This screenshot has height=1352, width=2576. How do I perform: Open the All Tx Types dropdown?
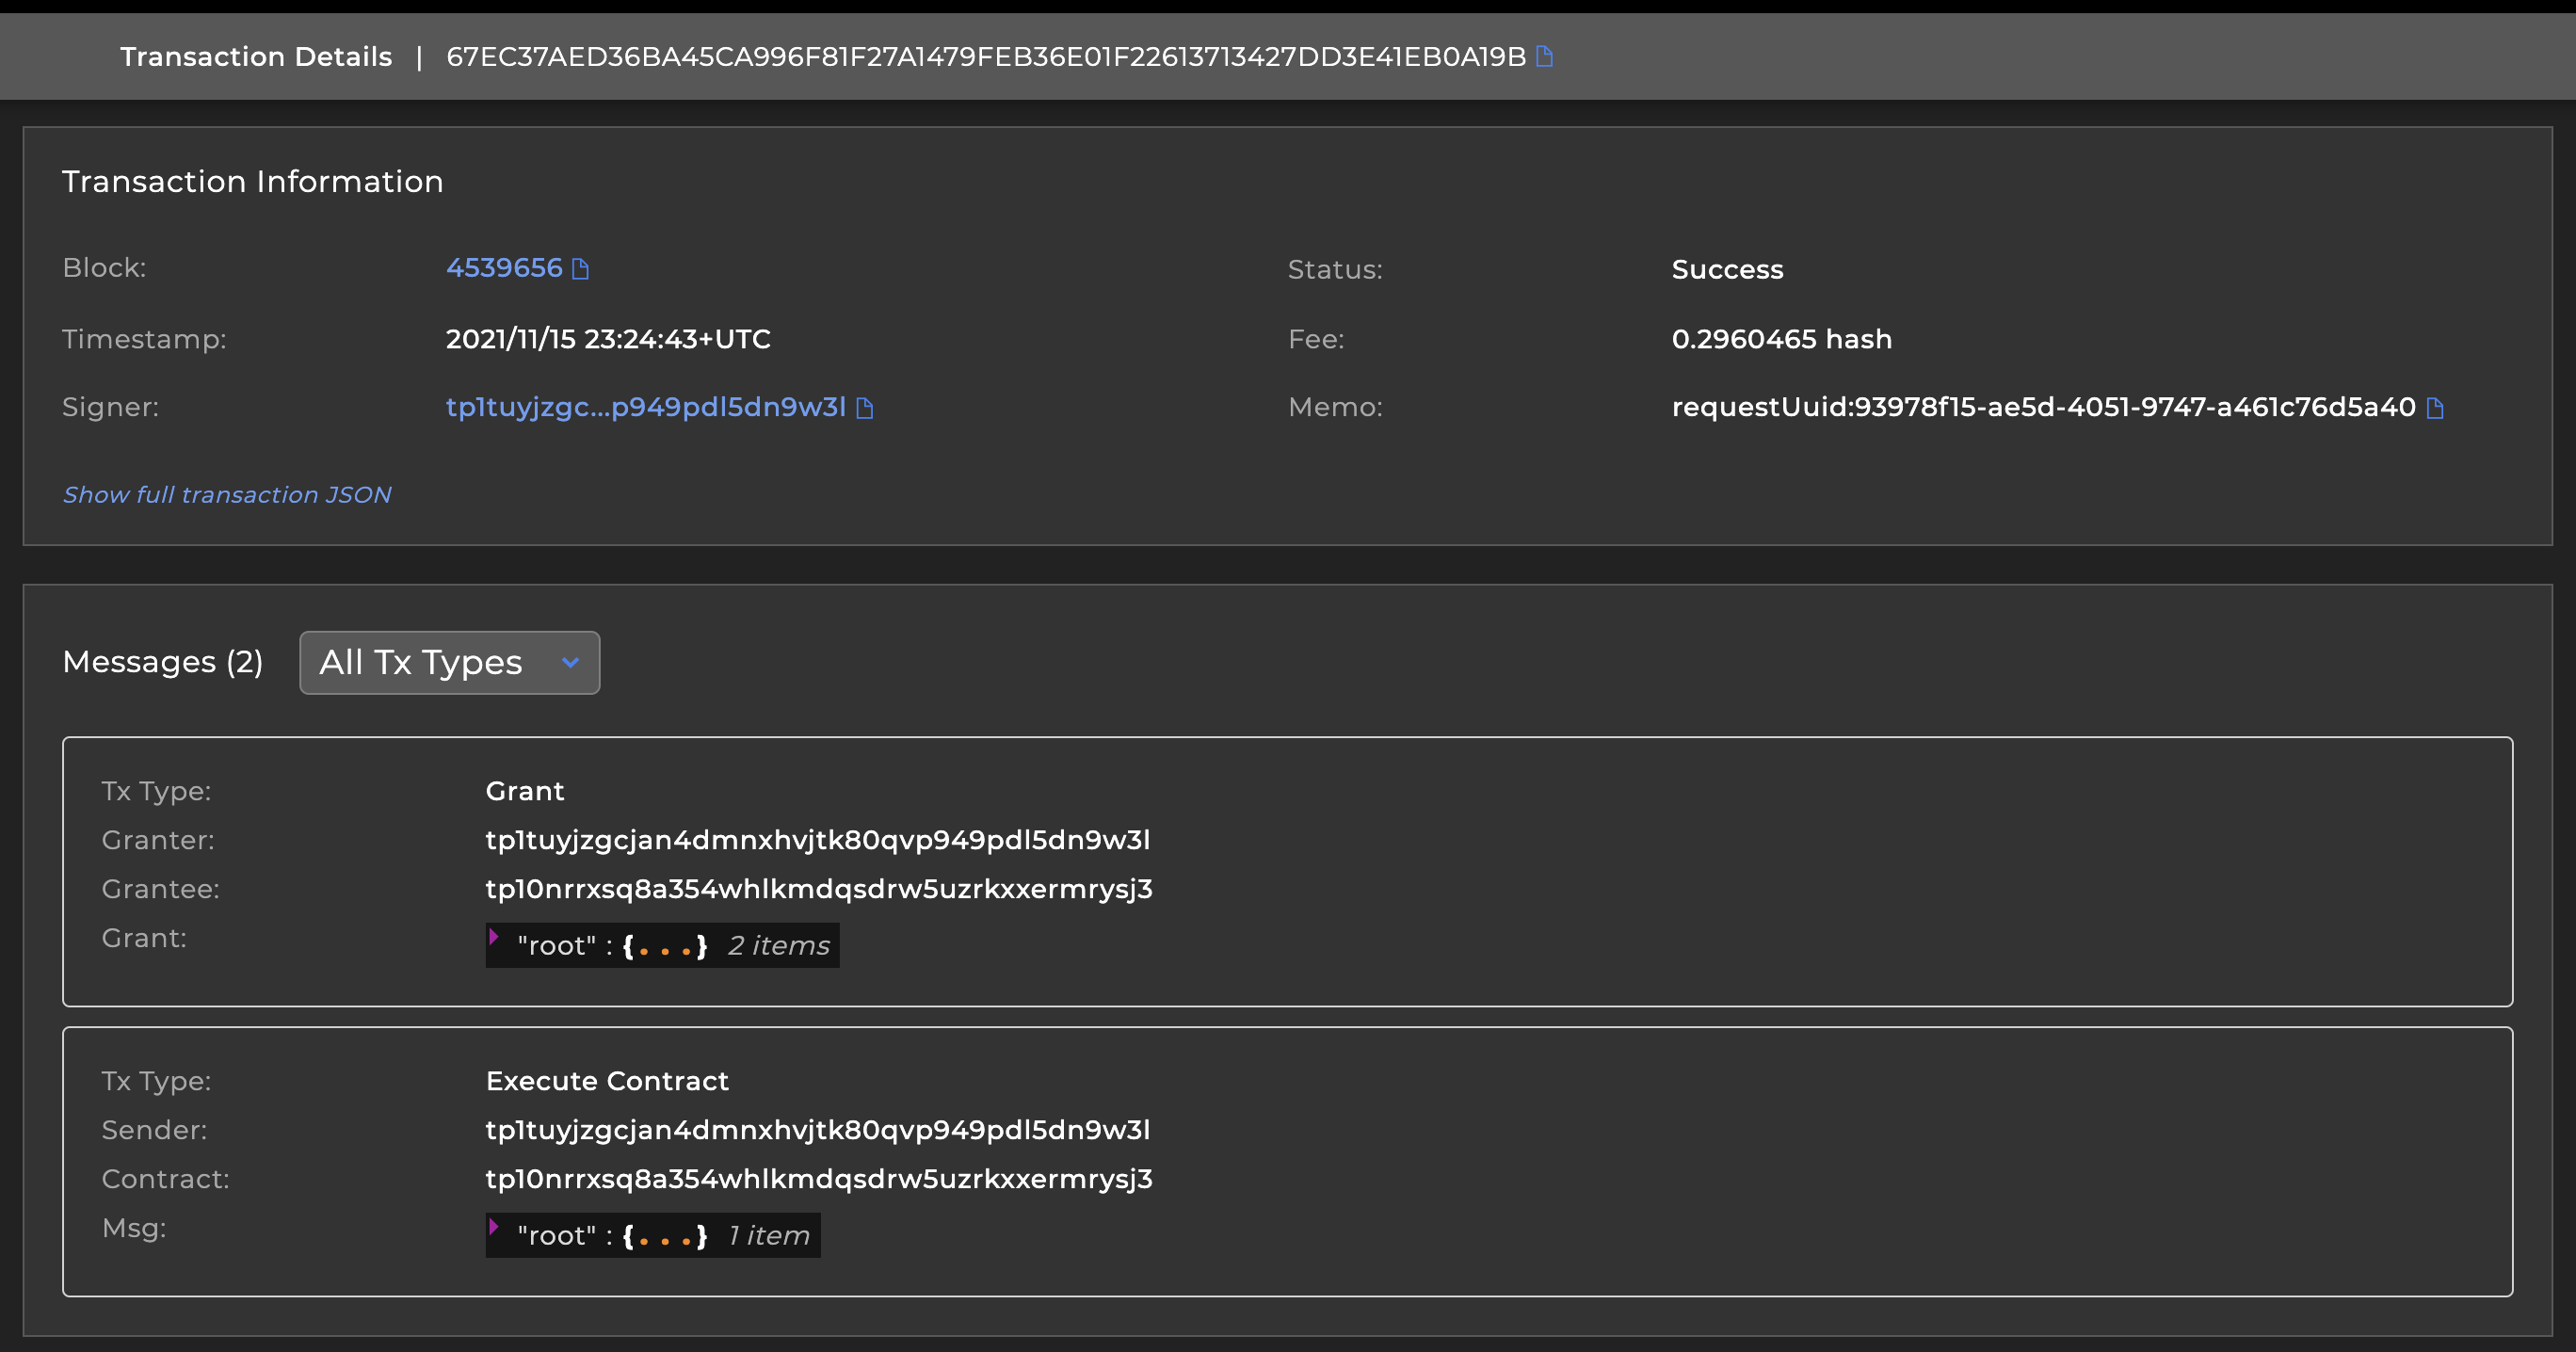coord(450,662)
